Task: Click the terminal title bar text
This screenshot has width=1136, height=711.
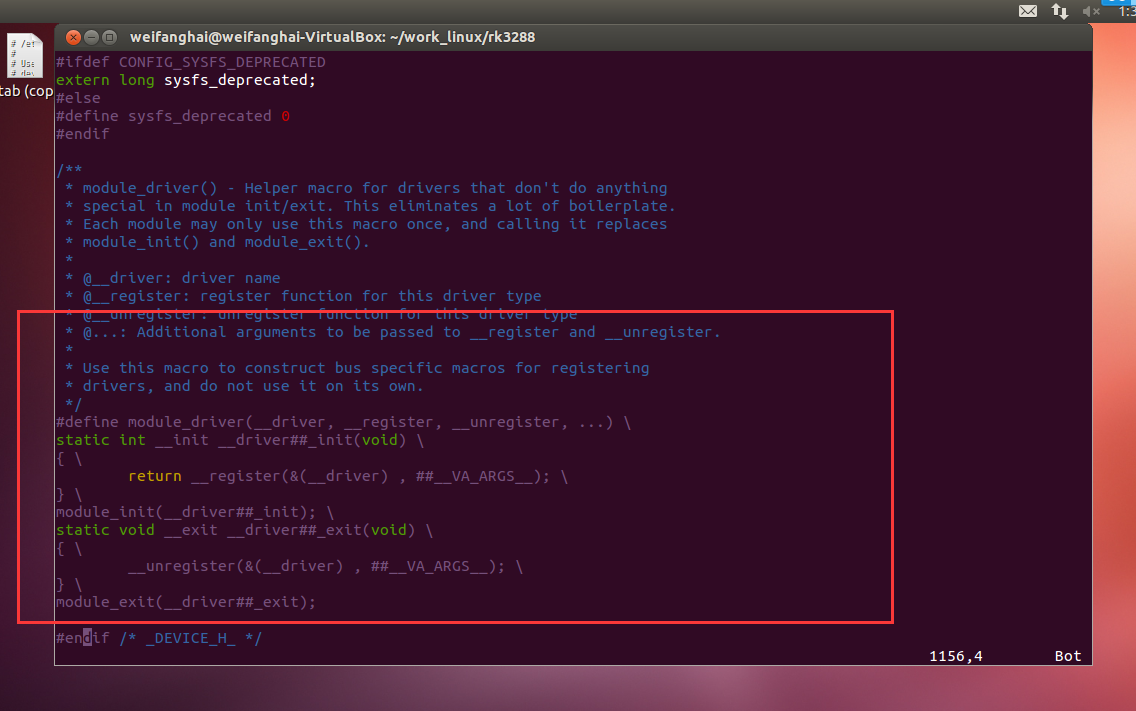Action: tap(332, 37)
